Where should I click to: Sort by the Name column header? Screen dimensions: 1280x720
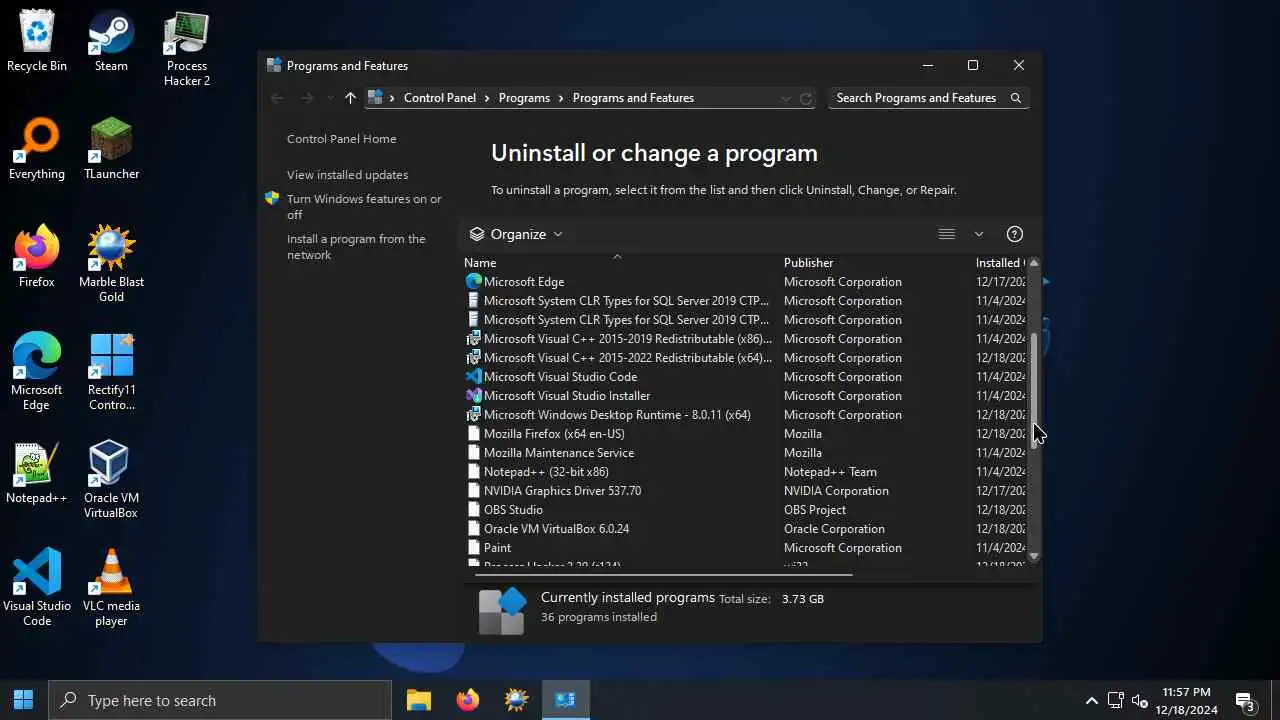620,263
